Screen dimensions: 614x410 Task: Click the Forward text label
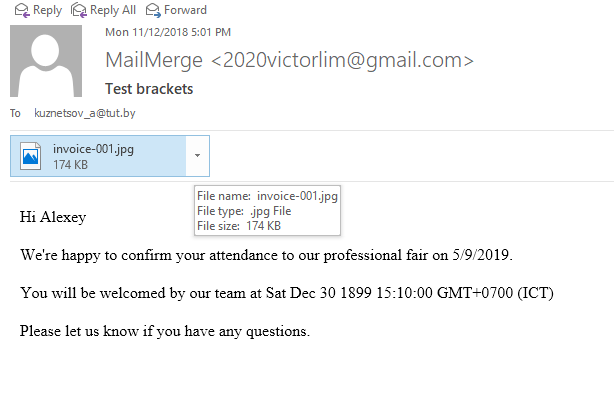(x=185, y=10)
